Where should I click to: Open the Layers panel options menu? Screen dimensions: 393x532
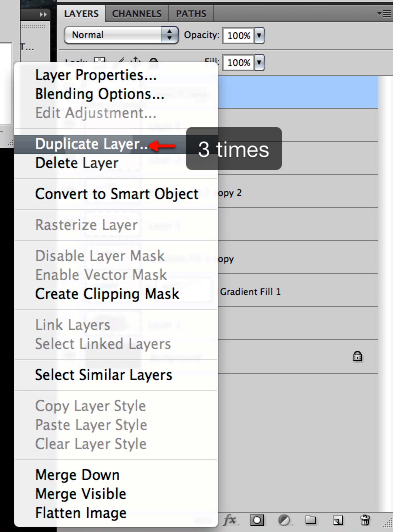[x=384, y=14]
